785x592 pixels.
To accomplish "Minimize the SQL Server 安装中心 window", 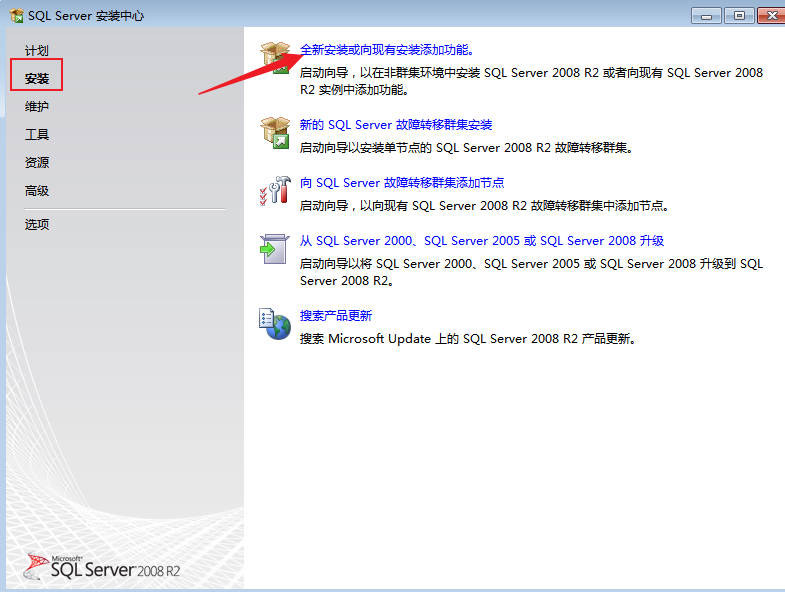I will point(706,14).
